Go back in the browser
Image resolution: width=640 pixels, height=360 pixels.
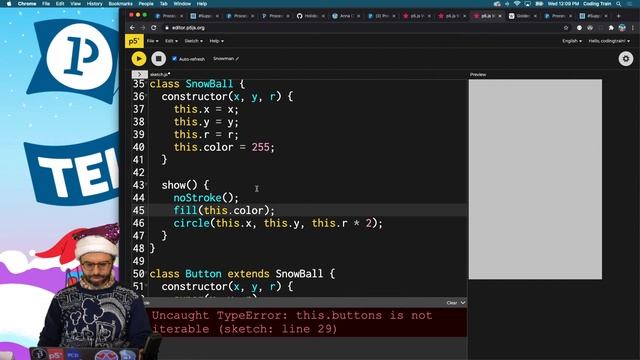(132, 28)
